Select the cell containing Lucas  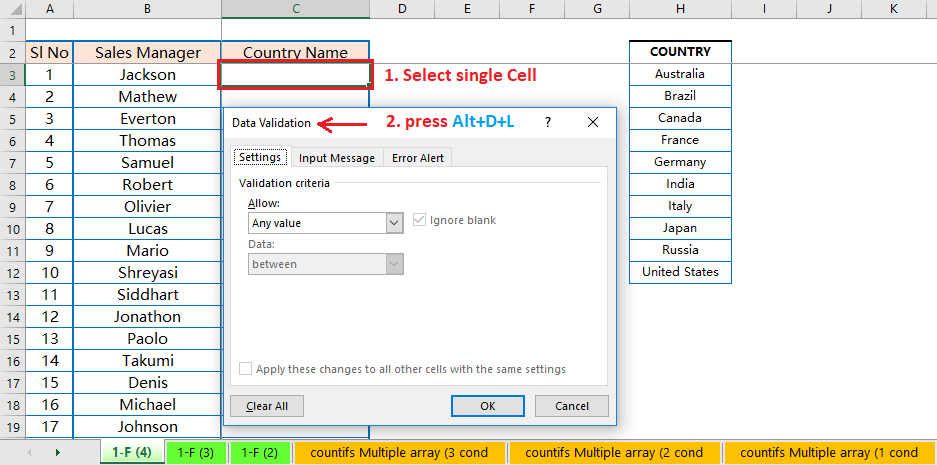point(147,229)
